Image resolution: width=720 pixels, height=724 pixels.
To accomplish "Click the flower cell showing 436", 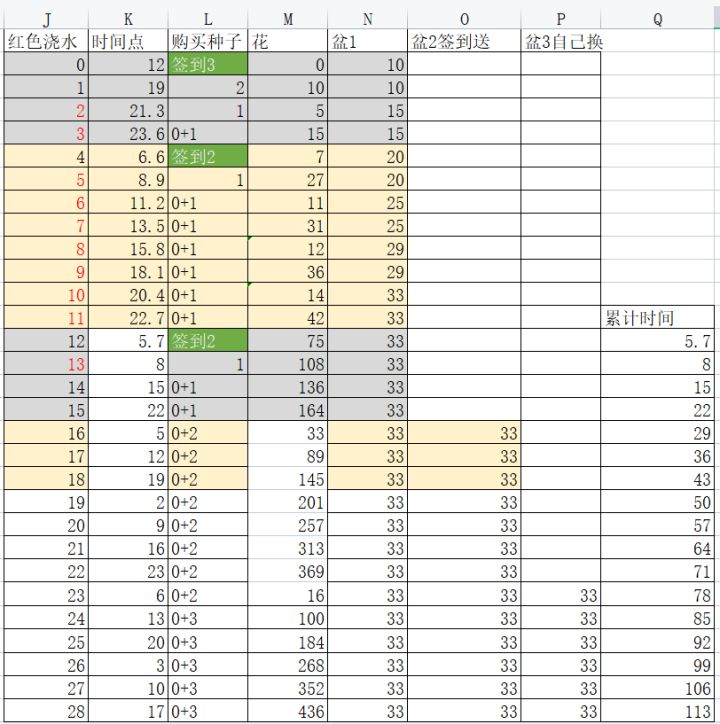I will tap(288, 711).
